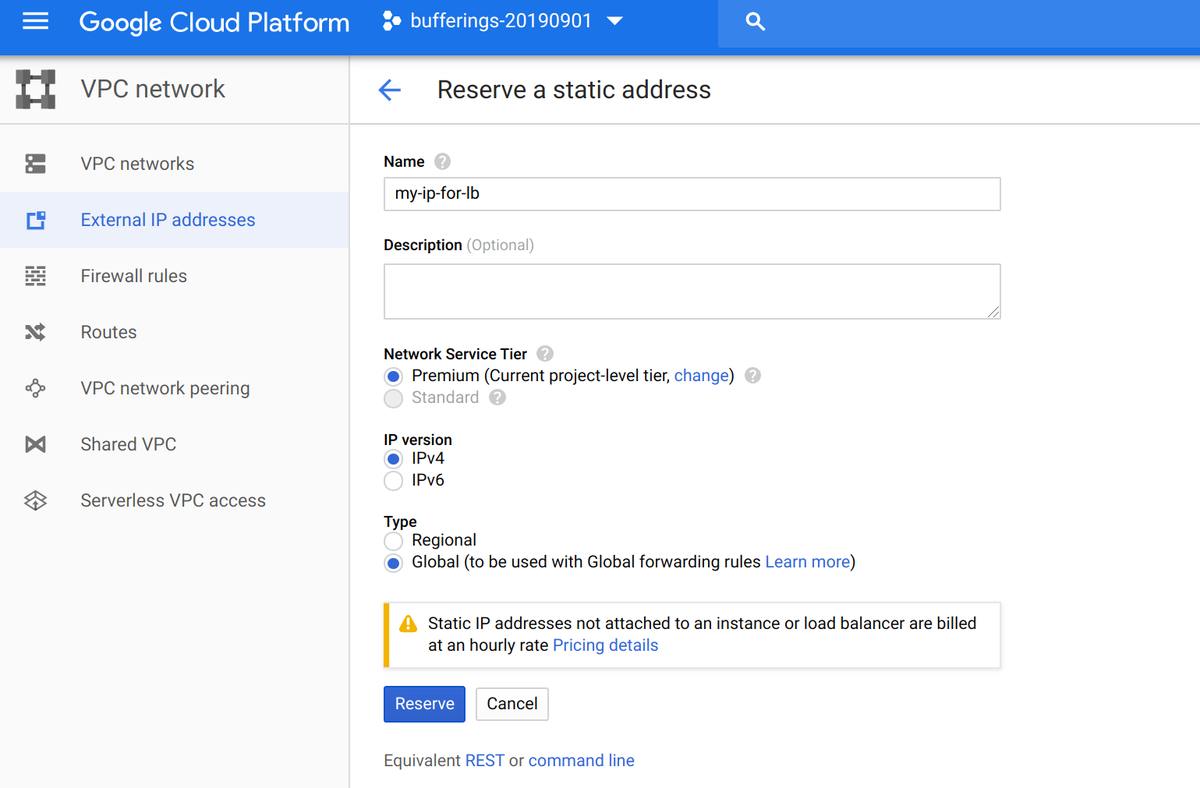Open the Learn more link
The image size is (1200, 788).
[807, 562]
